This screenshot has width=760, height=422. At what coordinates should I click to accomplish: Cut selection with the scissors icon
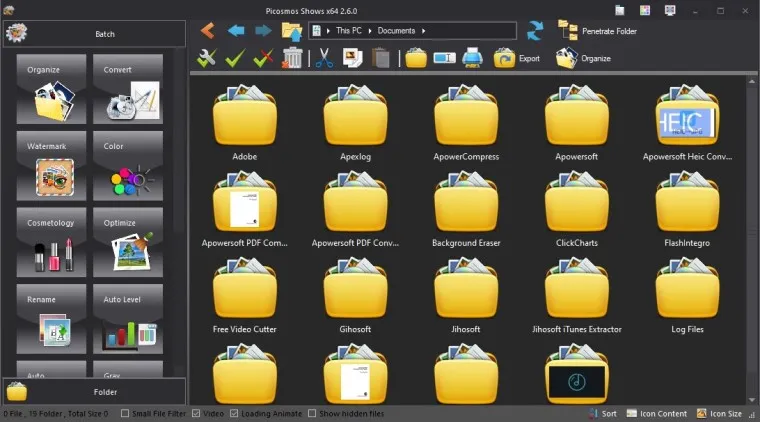click(324, 58)
